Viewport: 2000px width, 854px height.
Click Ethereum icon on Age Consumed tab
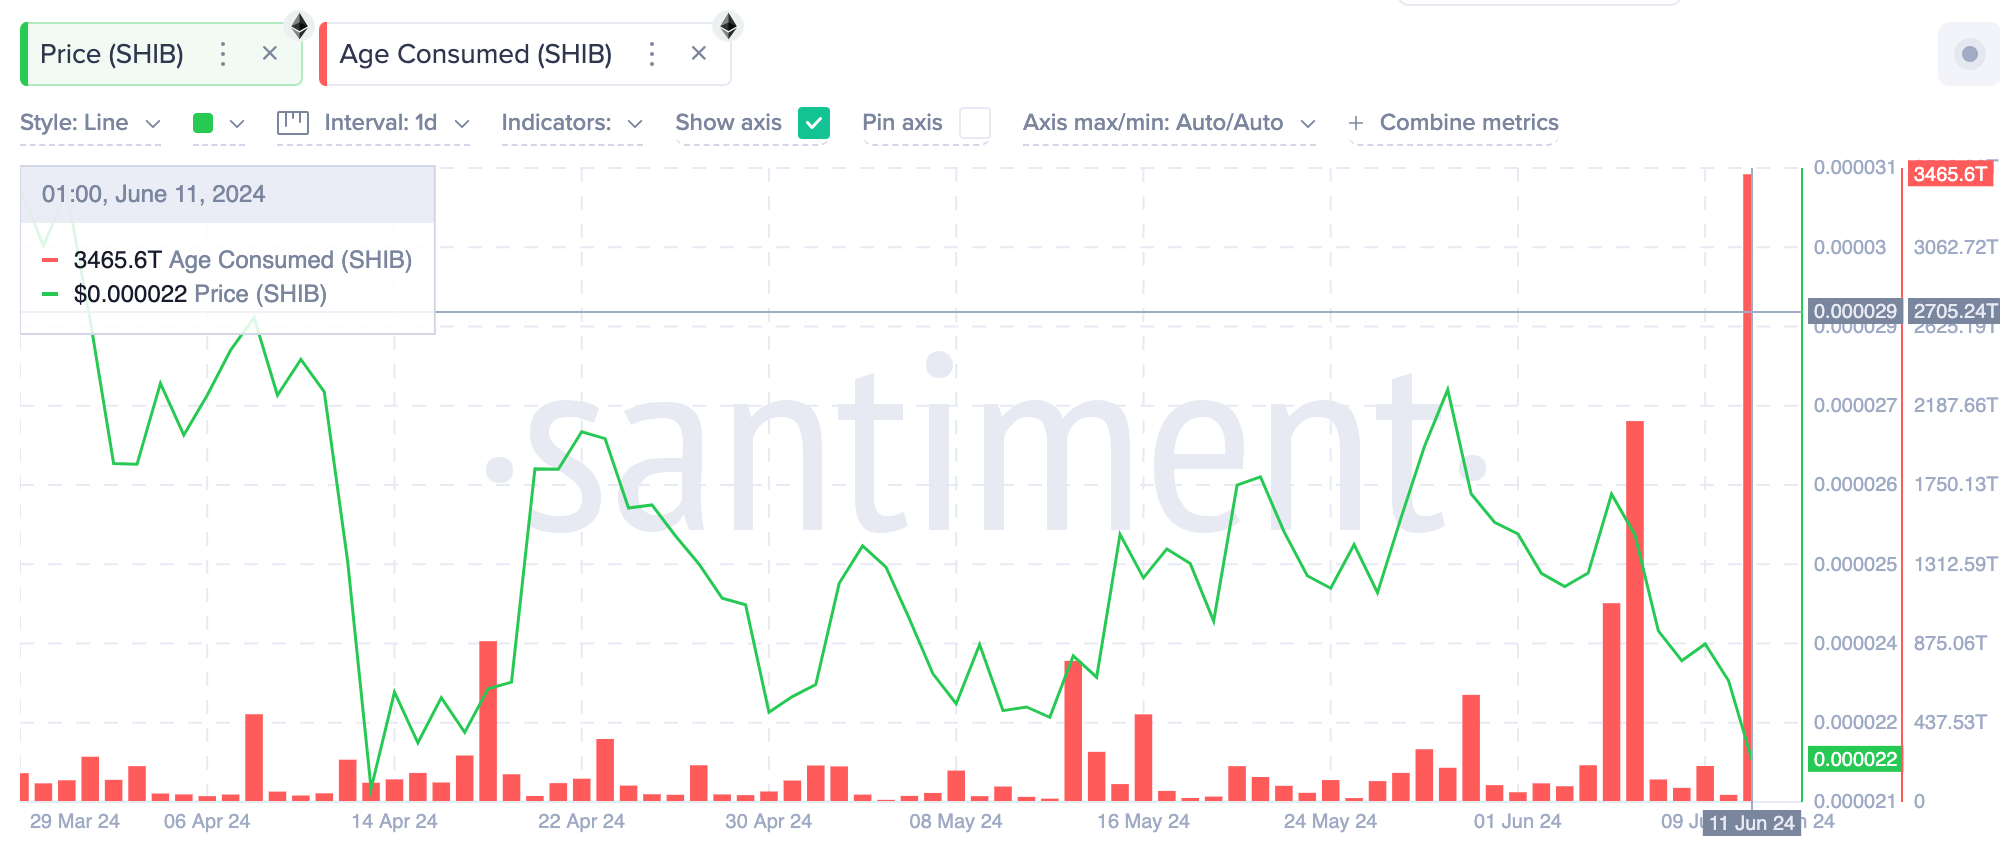(x=728, y=25)
